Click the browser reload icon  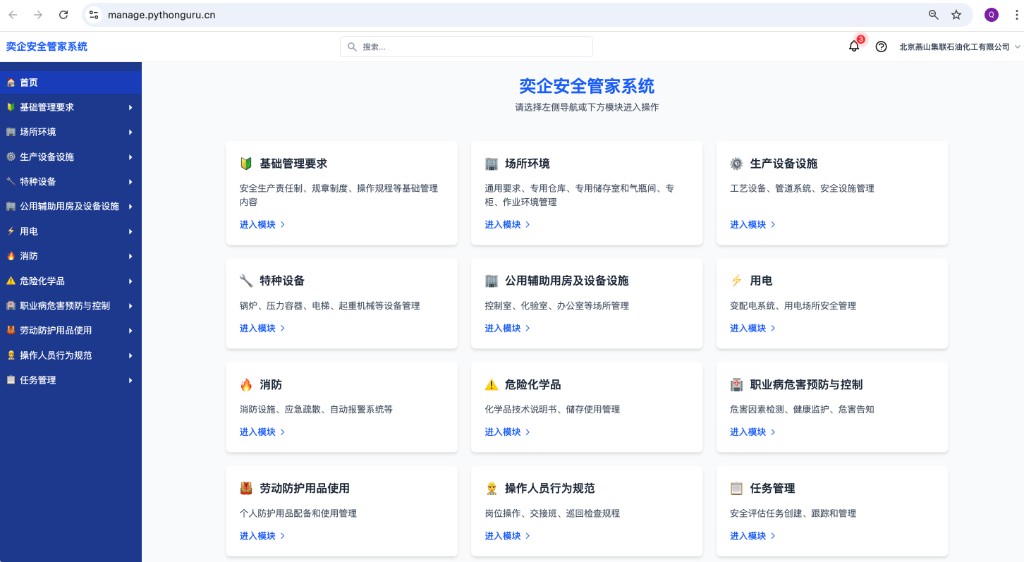pyautogui.click(x=63, y=14)
